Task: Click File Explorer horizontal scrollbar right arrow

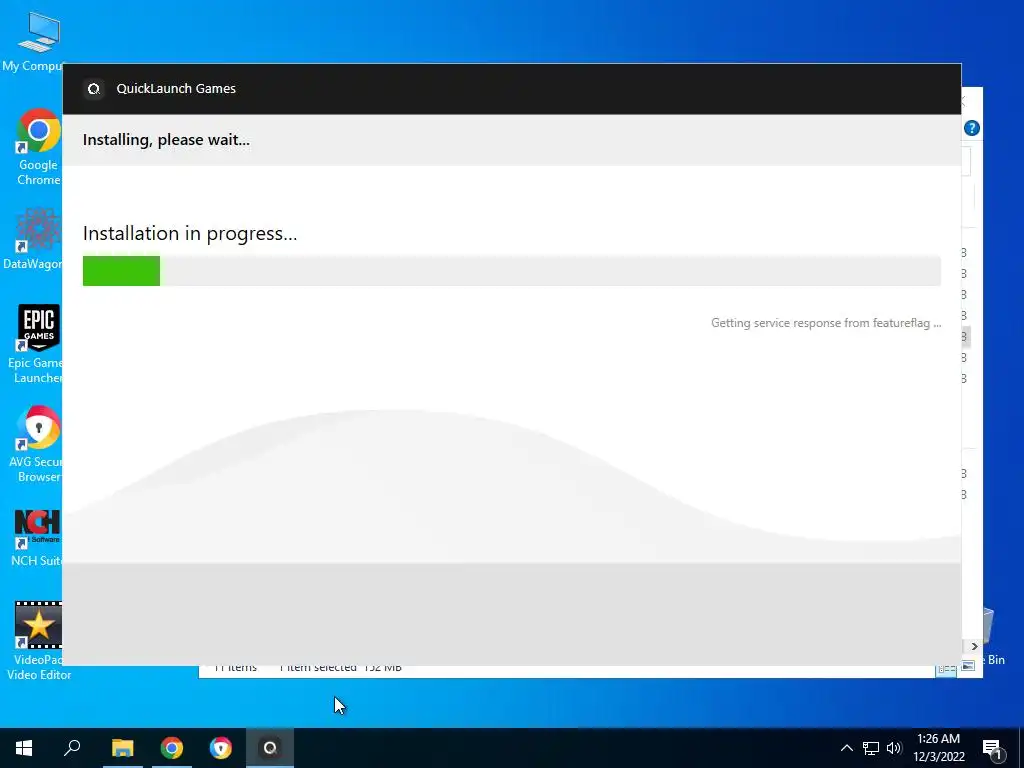Action: tap(974, 647)
